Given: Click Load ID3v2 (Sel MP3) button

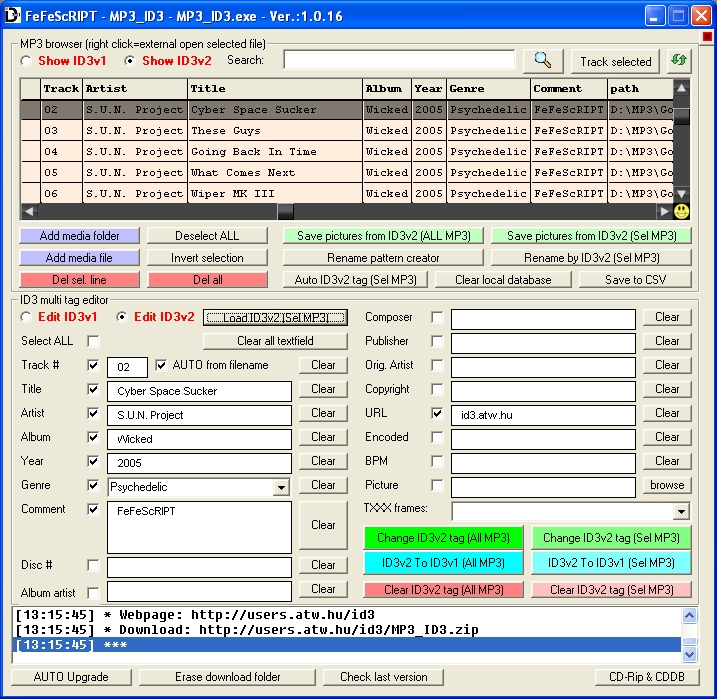Looking at the screenshot, I should [275, 317].
